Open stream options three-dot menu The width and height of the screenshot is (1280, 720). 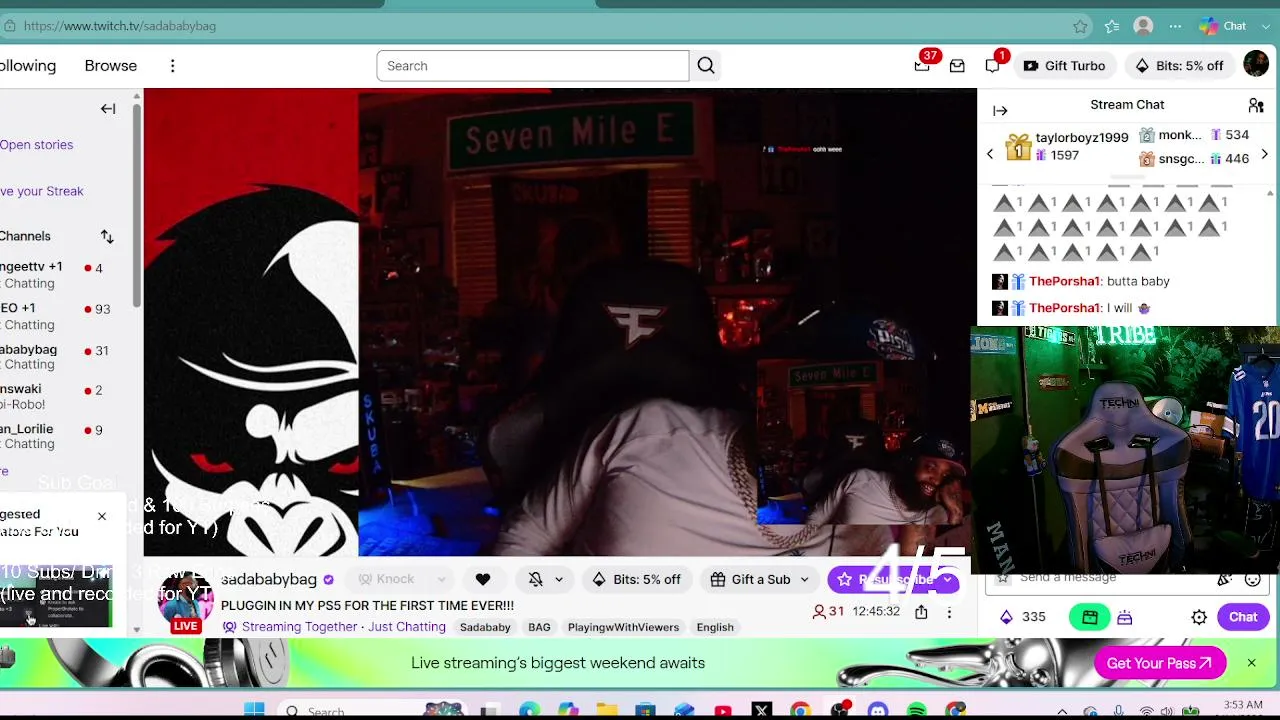click(x=949, y=612)
